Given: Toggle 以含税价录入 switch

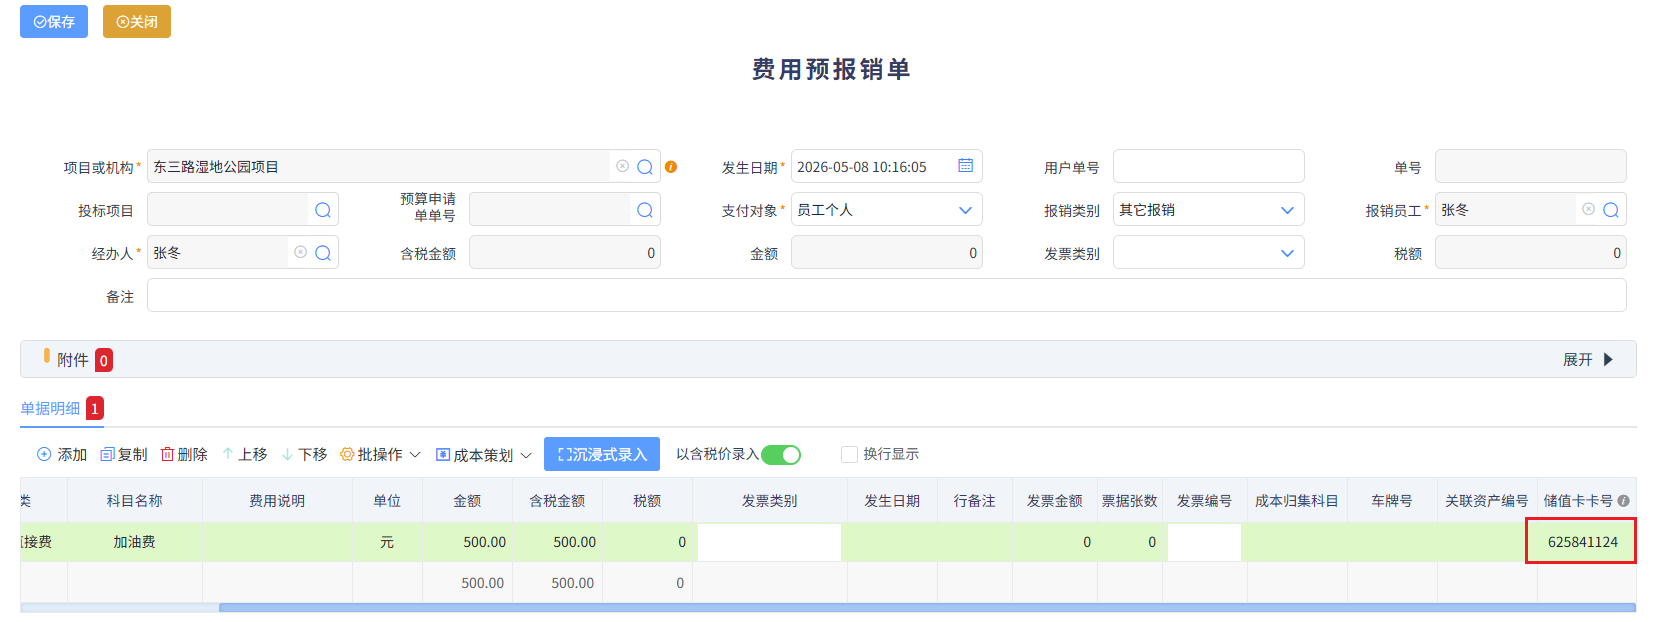Looking at the screenshot, I should point(781,455).
